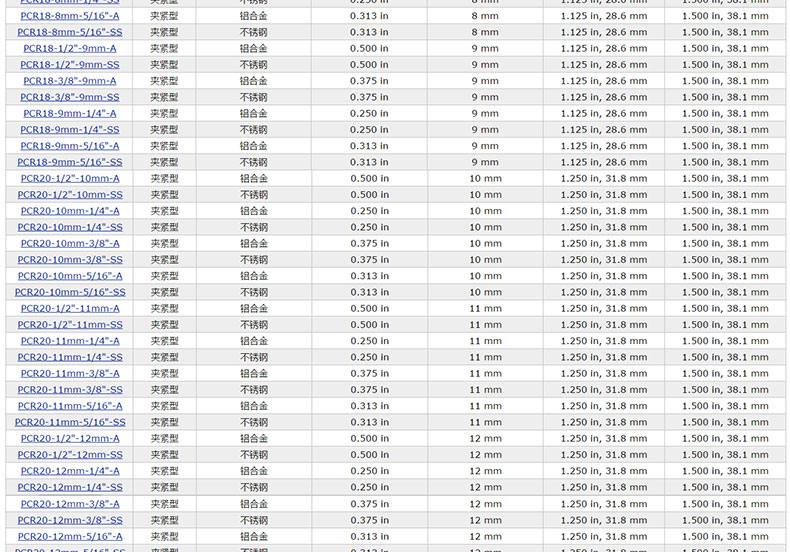
Task: Select the PCR20-10mm-5/16"-A link
Action: pyautogui.click(x=69, y=276)
